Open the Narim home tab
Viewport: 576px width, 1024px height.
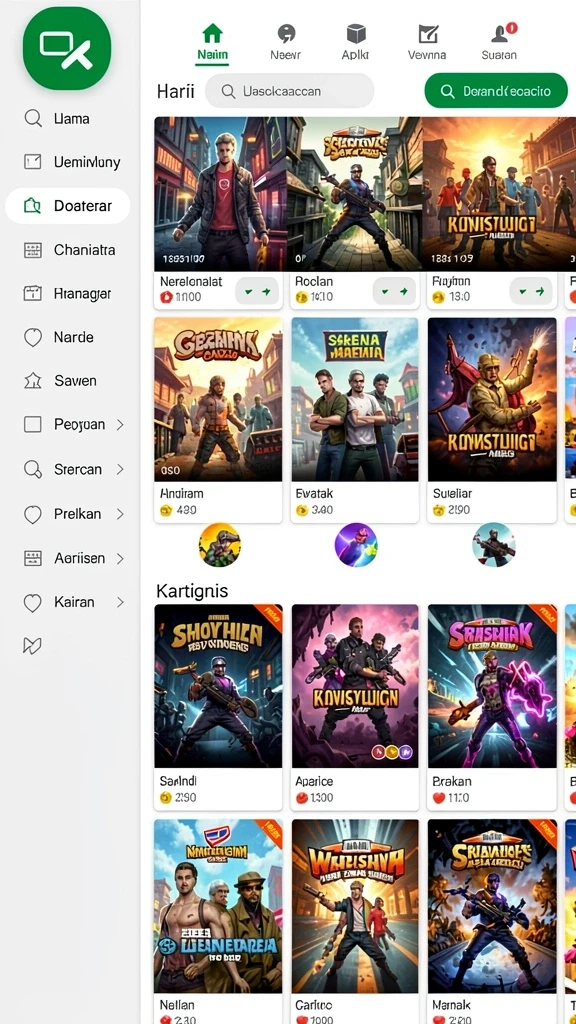click(212, 43)
